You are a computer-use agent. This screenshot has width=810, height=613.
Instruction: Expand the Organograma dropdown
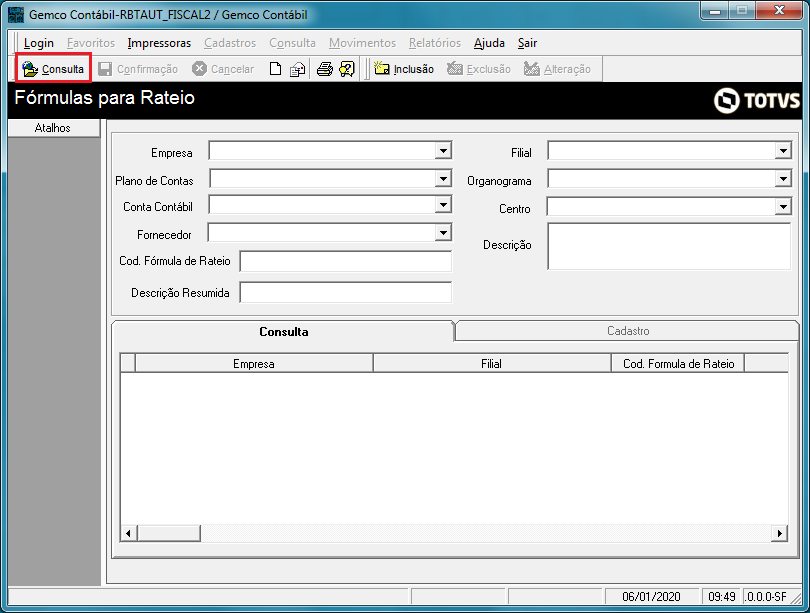click(x=783, y=179)
